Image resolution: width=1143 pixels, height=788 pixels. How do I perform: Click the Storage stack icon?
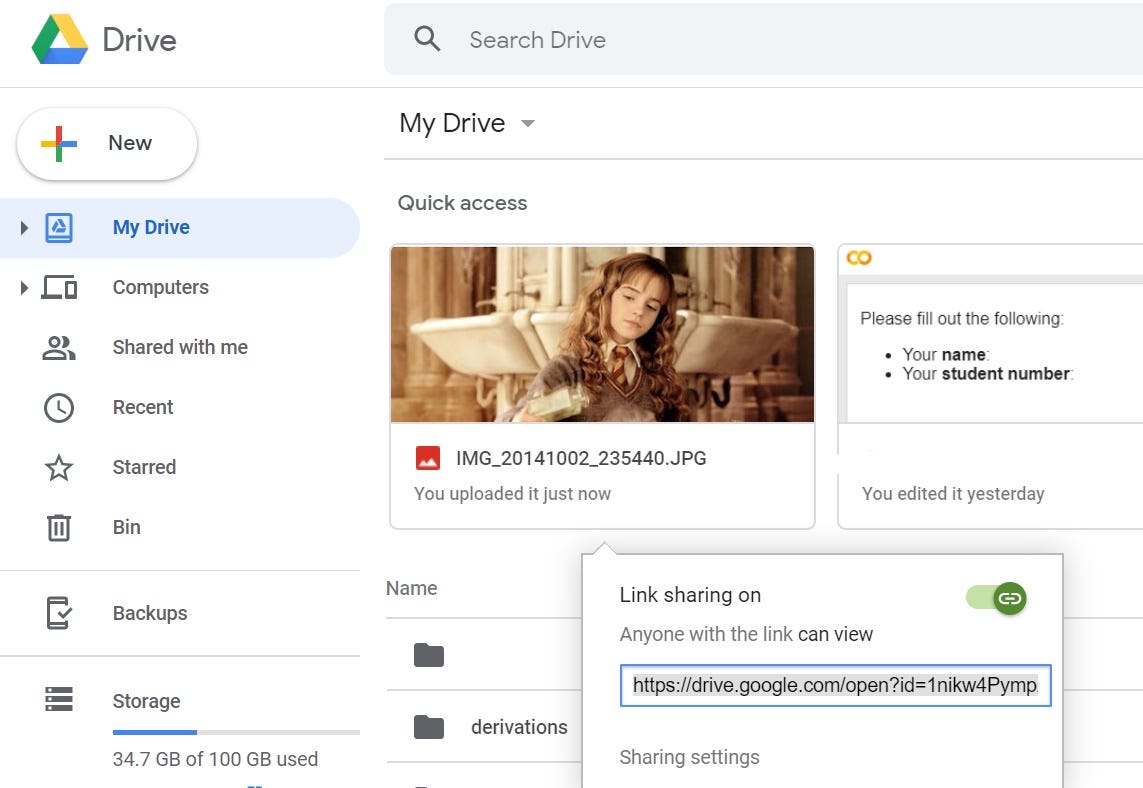click(x=59, y=699)
